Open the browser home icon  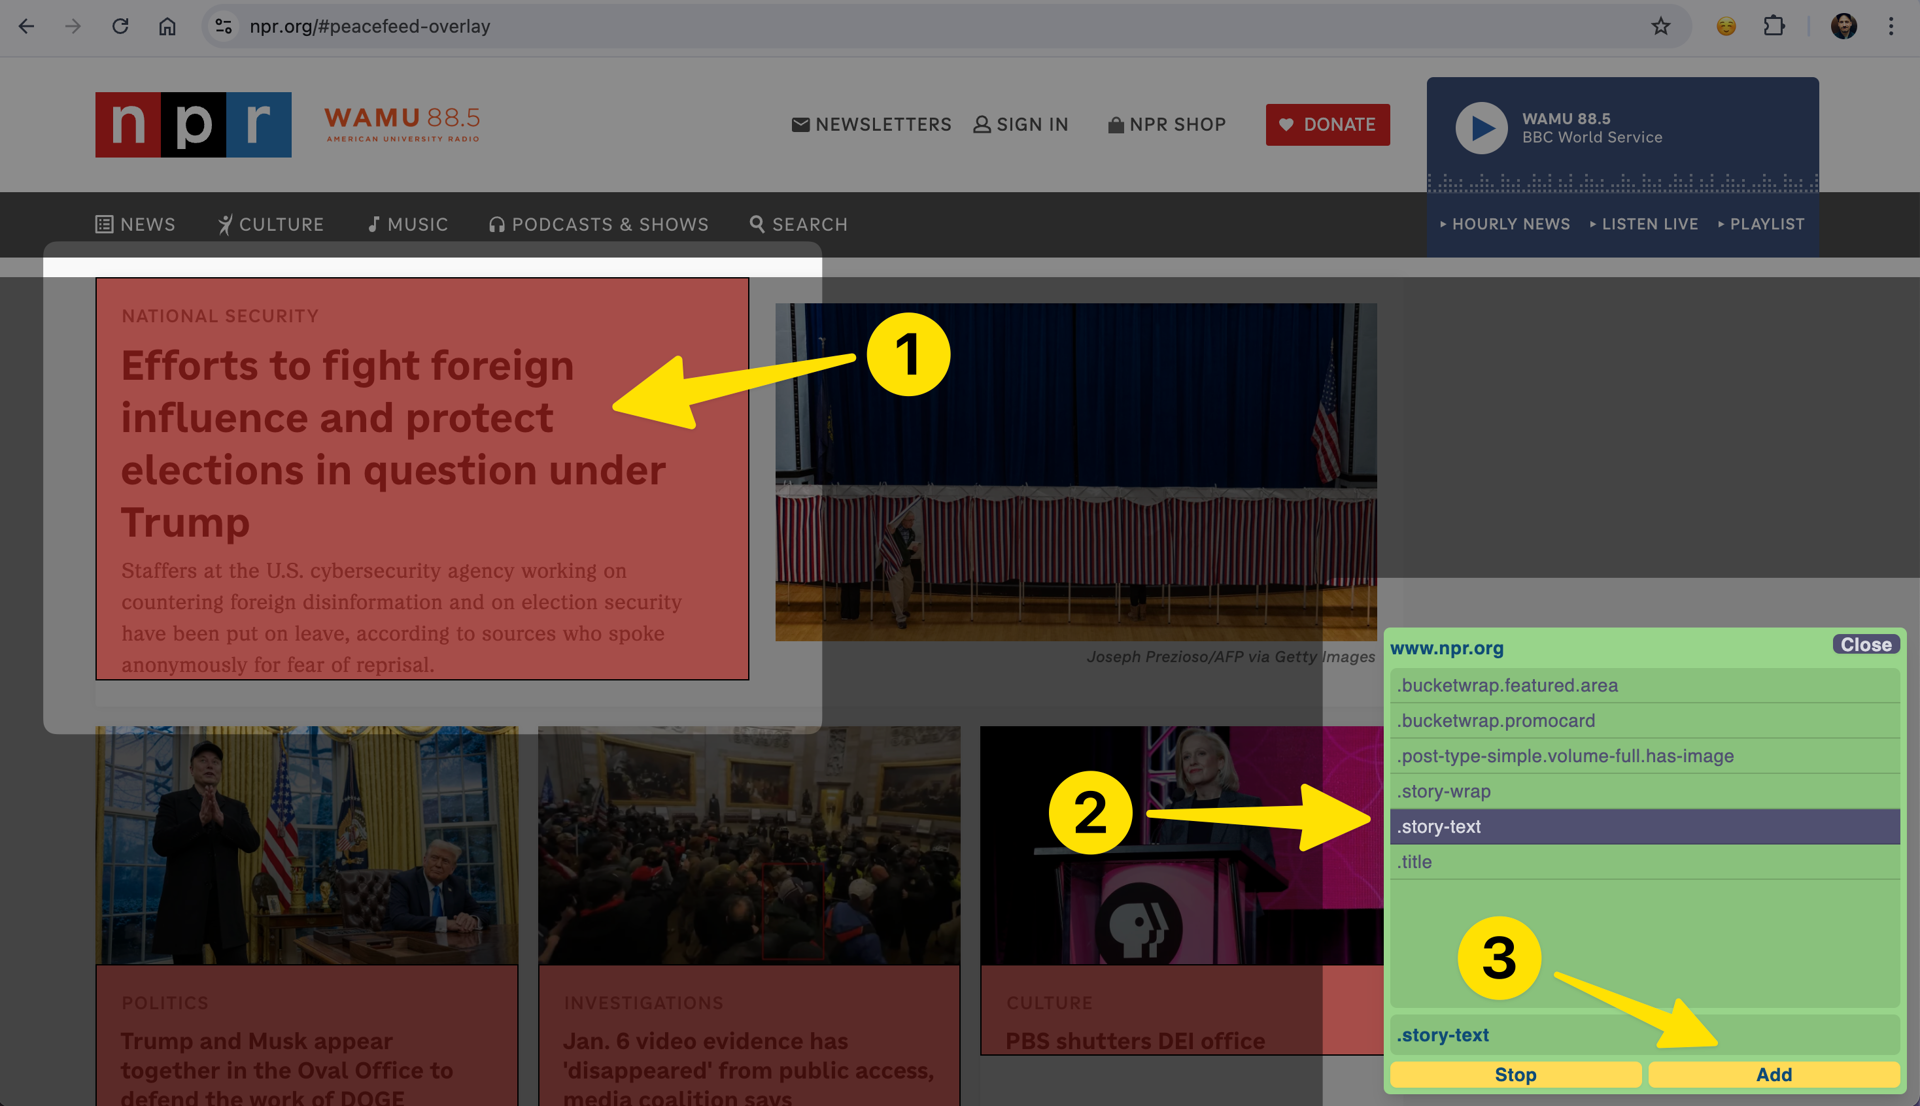tap(167, 26)
